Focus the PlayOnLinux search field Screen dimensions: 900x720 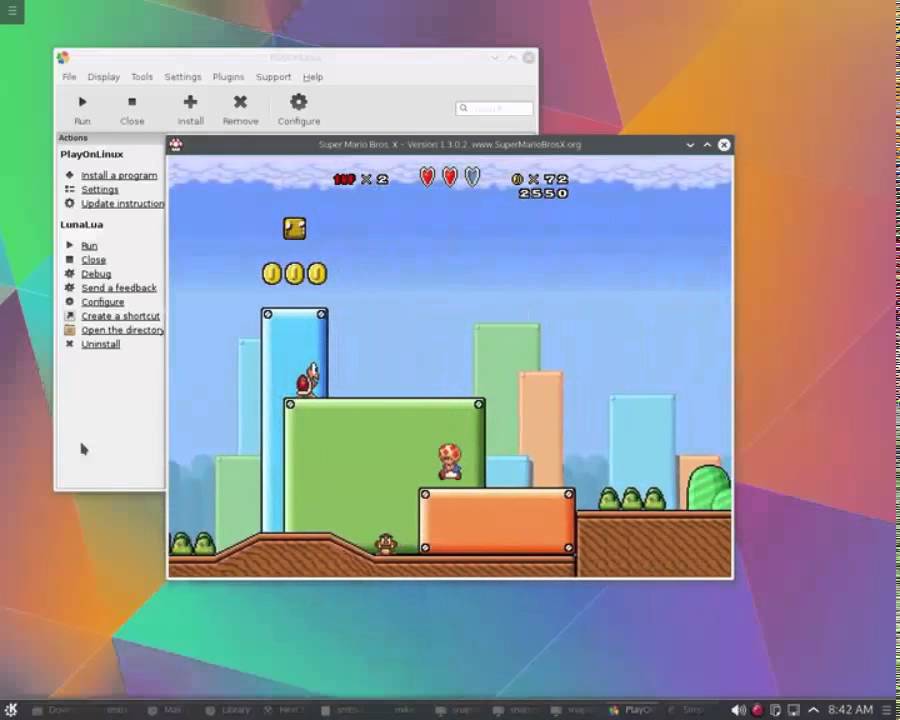click(x=494, y=108)
